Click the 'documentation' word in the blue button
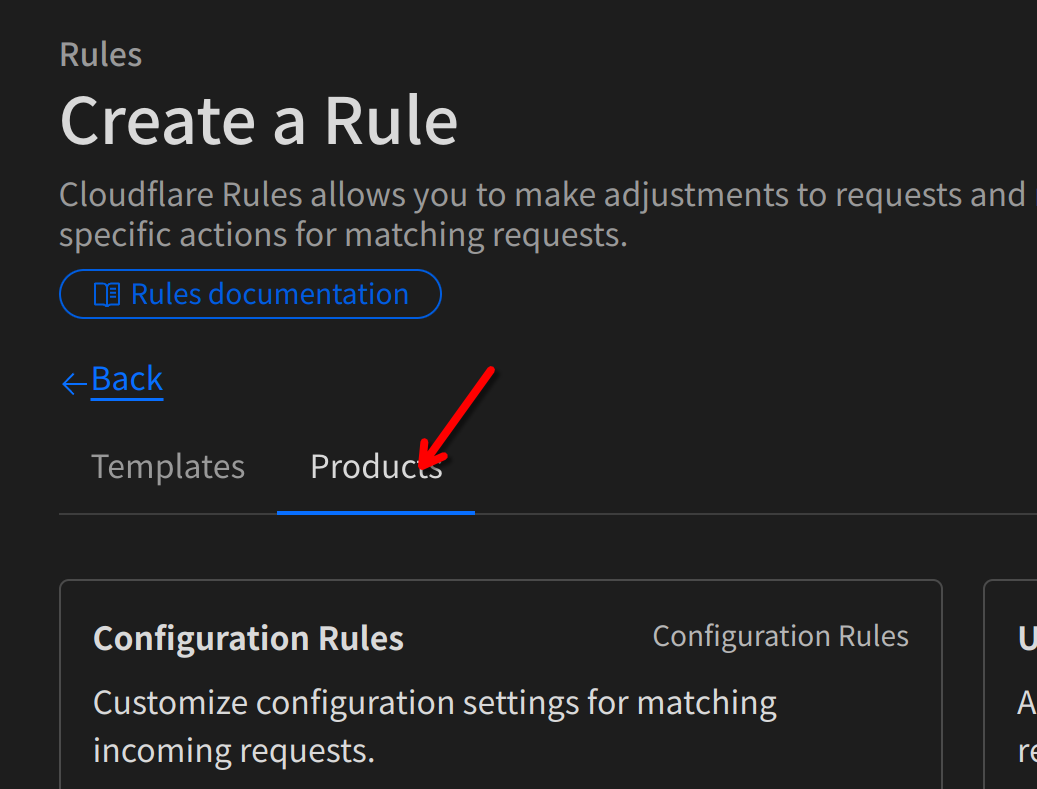This screenshot has height=789, width=1037. tap(308, 294)
